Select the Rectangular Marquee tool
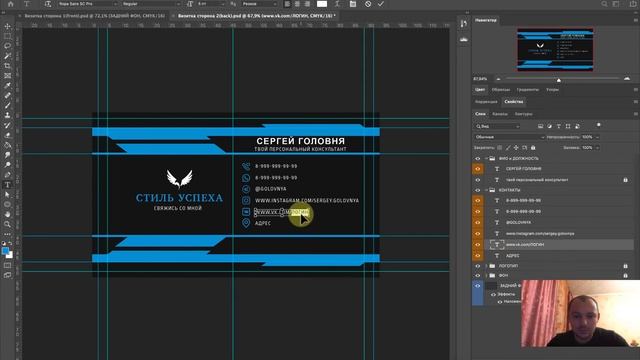This screenshot has height=360, width=640. tap(7, 36)
